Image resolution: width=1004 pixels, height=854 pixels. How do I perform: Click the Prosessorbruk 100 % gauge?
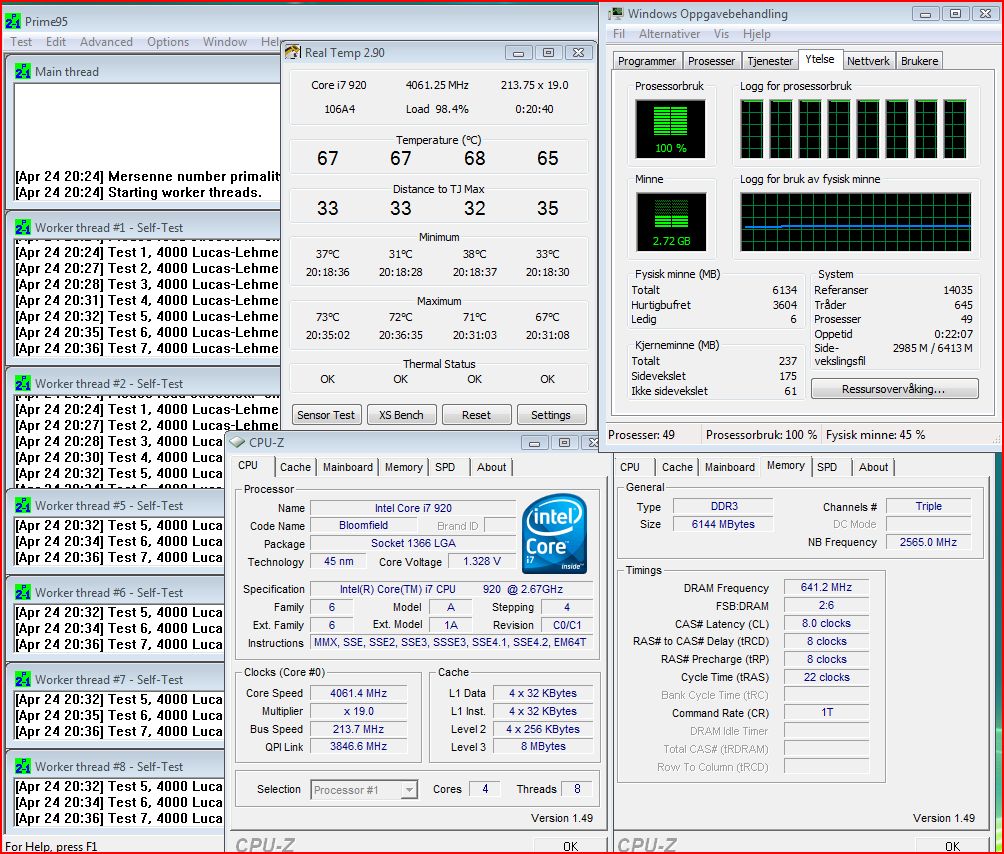click(x=670, y=129)
